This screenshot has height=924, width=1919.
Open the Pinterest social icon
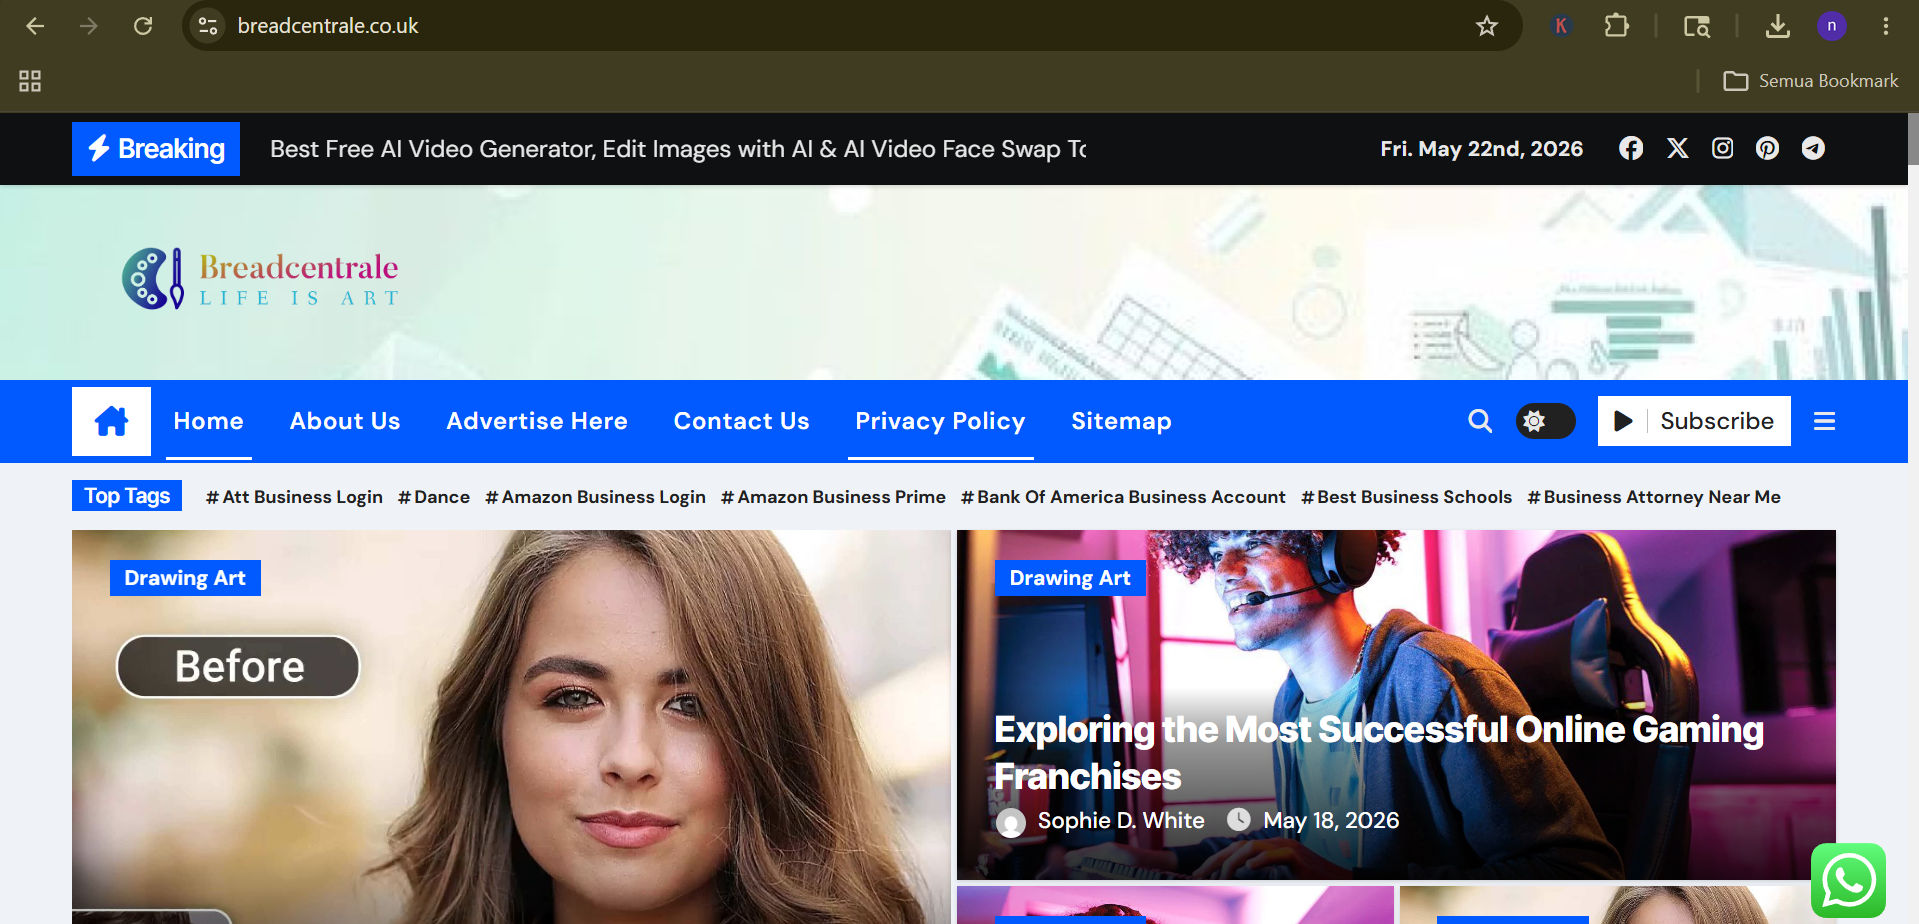coord(1767,148)
